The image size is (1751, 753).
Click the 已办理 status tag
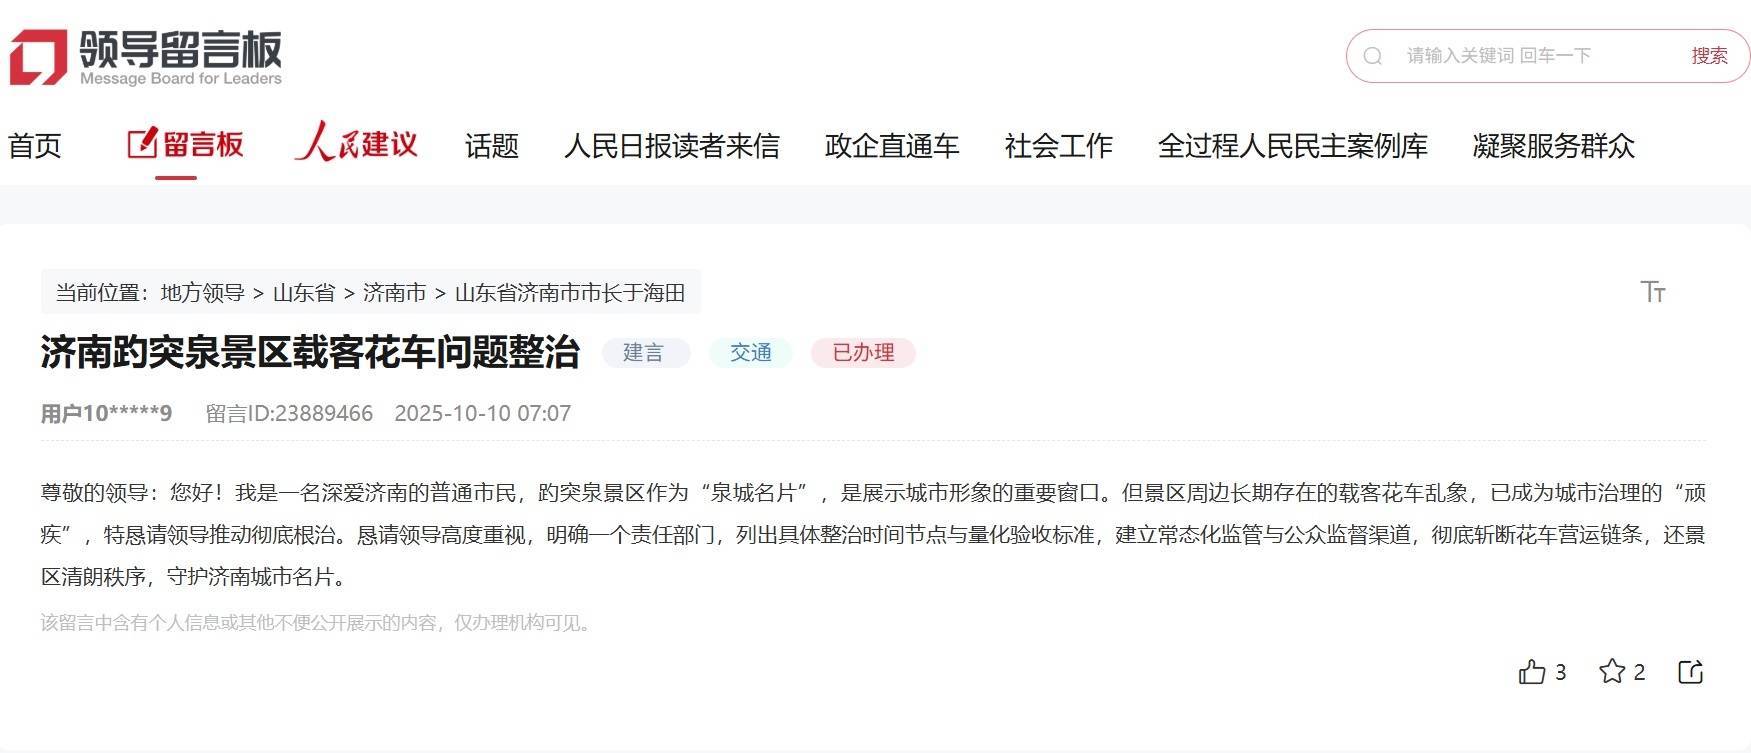(863, 353)
